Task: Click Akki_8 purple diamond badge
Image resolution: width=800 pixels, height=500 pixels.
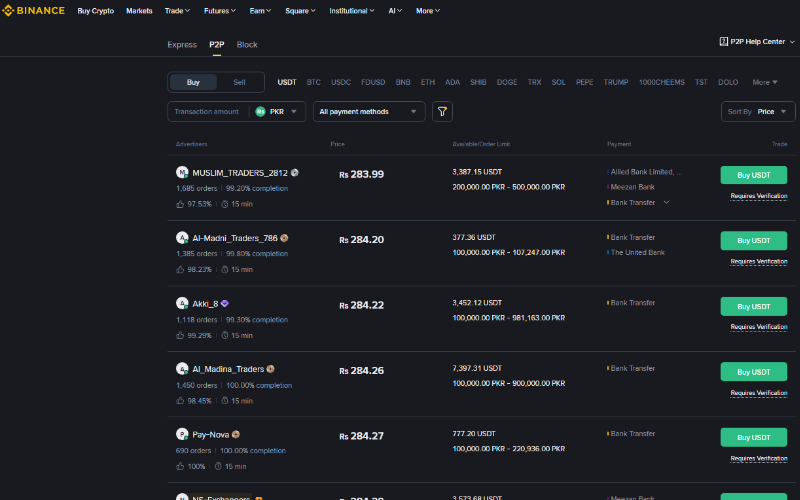Action: click(224, 304)
